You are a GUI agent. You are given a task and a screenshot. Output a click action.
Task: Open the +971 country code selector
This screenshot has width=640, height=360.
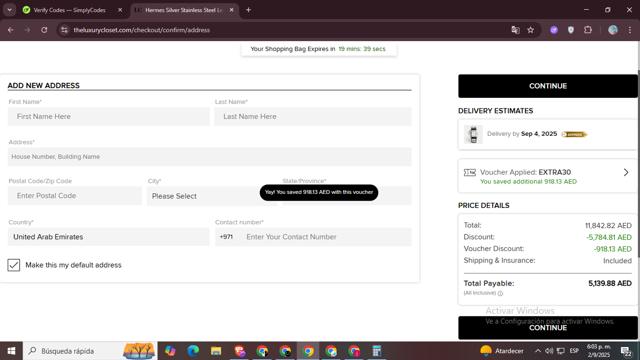pyautogui.click(x=226, y=237)
